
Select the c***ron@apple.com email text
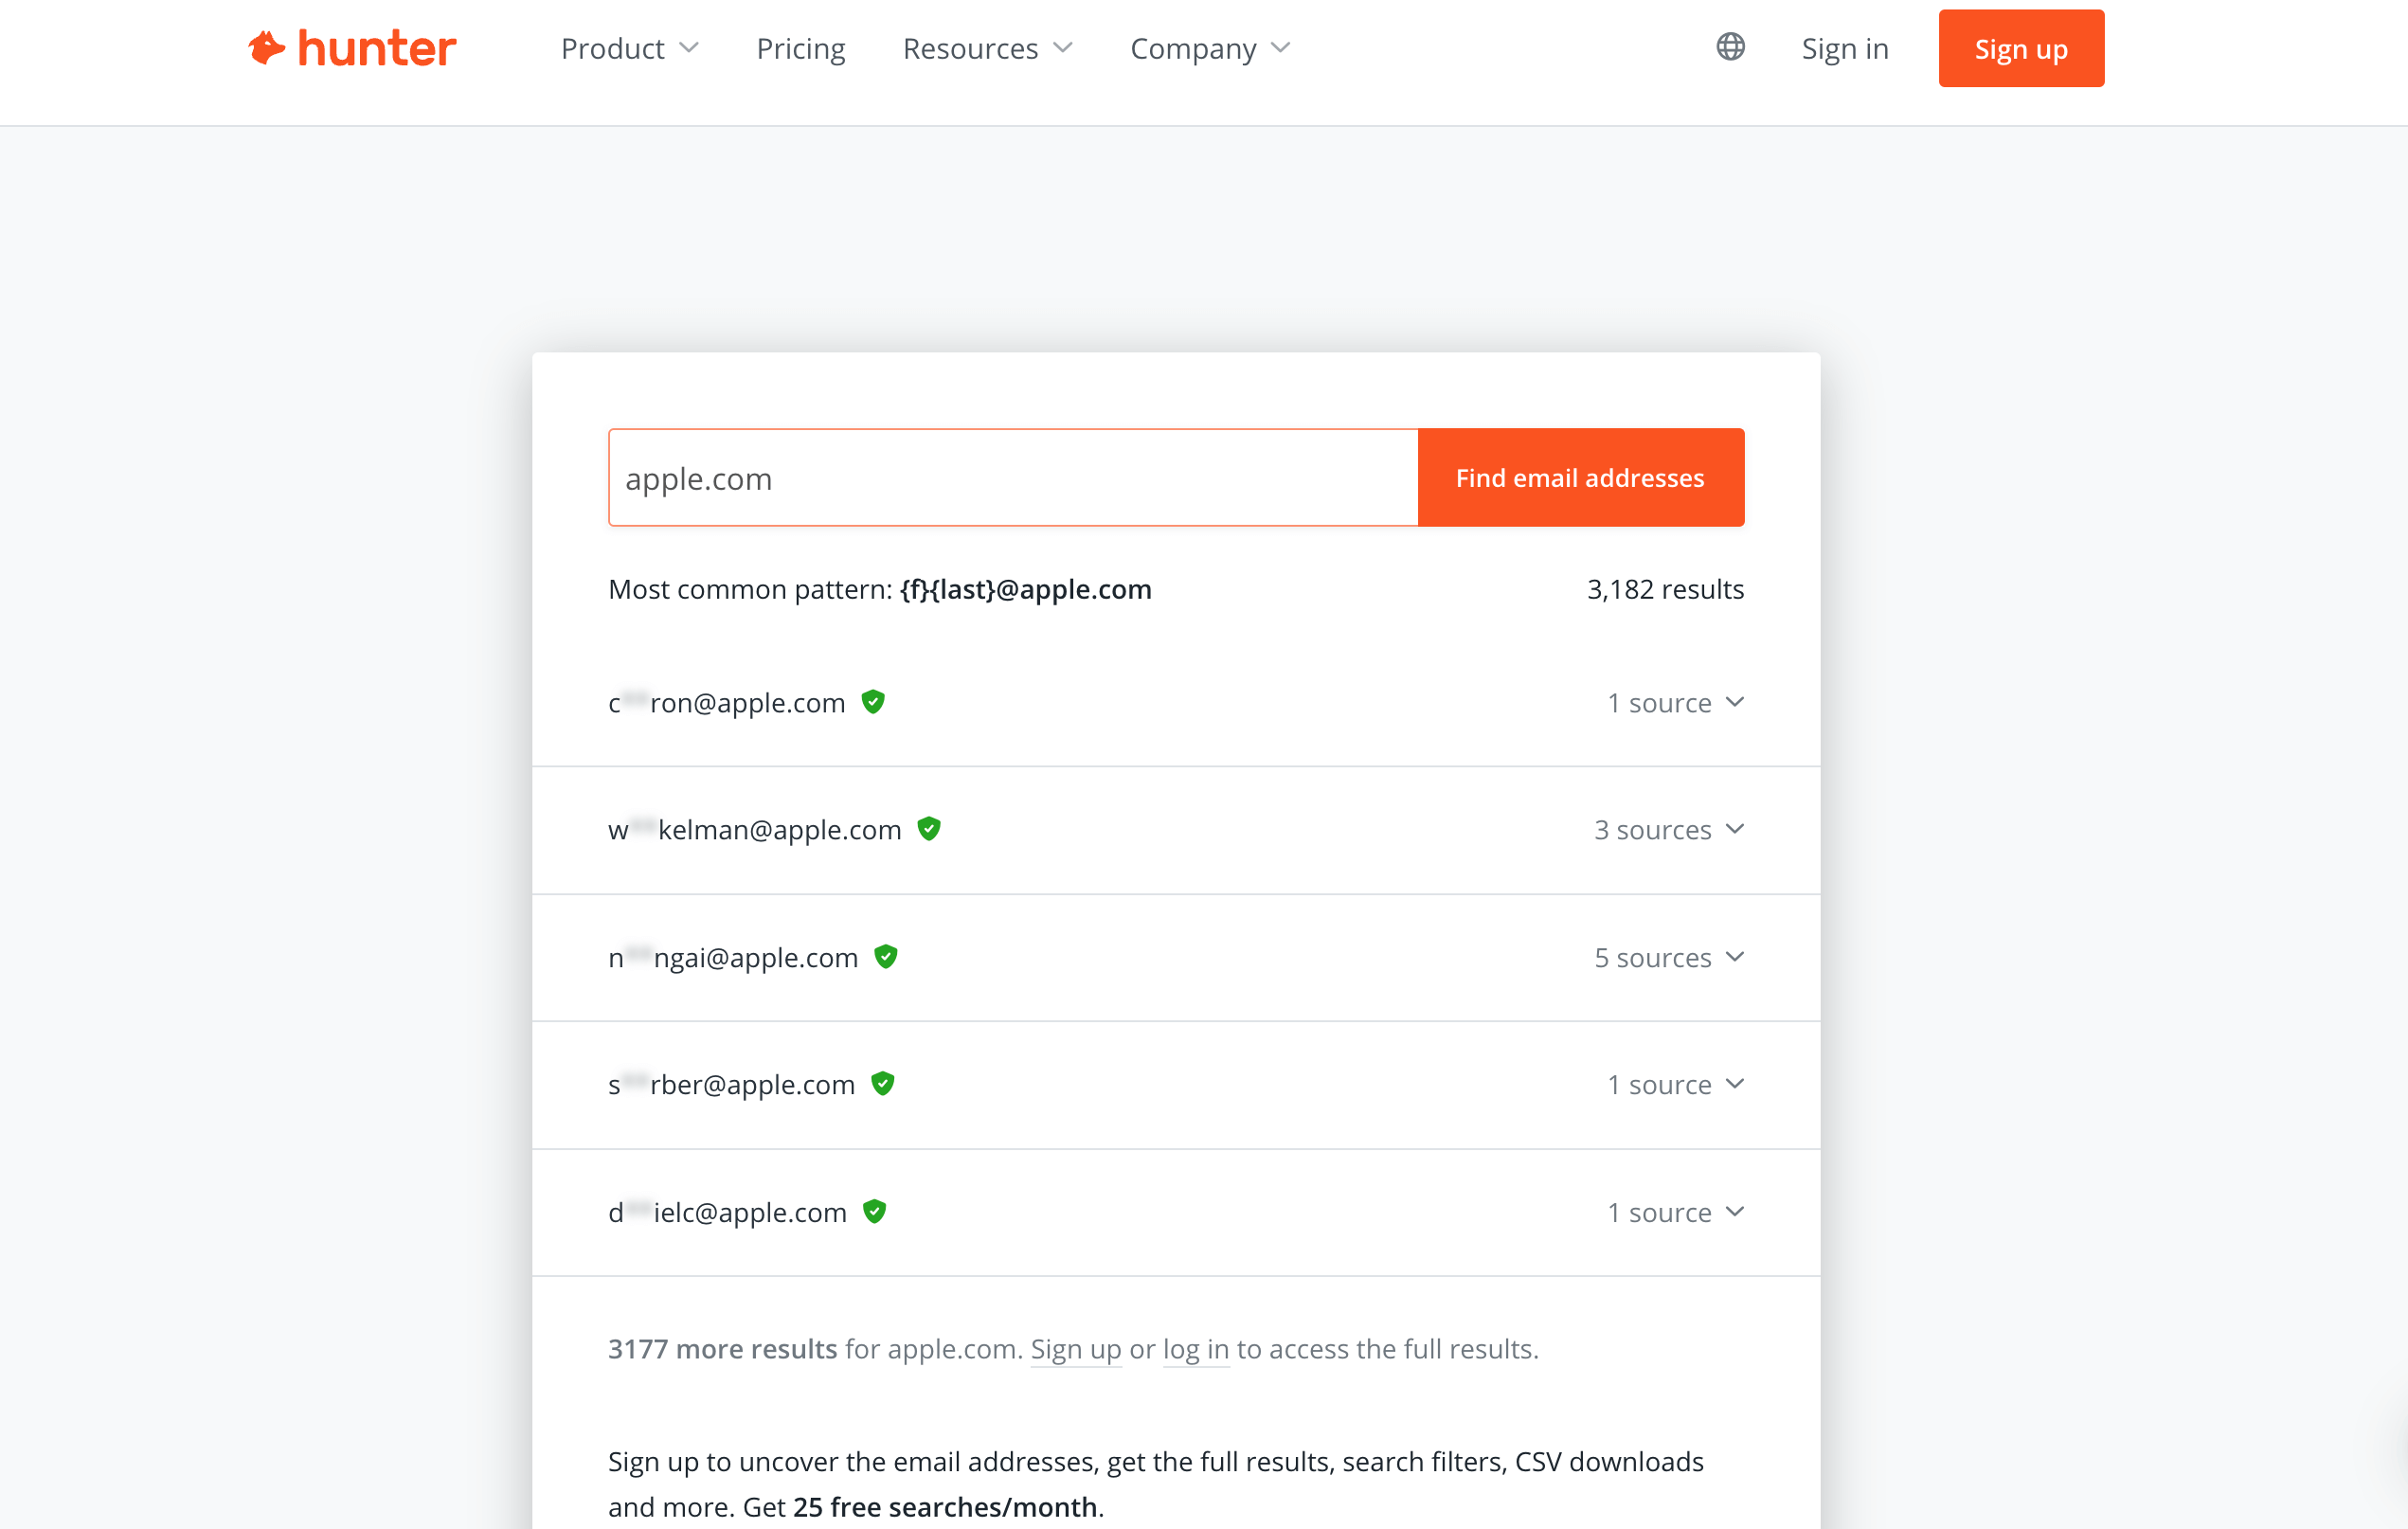coord(727,703)
